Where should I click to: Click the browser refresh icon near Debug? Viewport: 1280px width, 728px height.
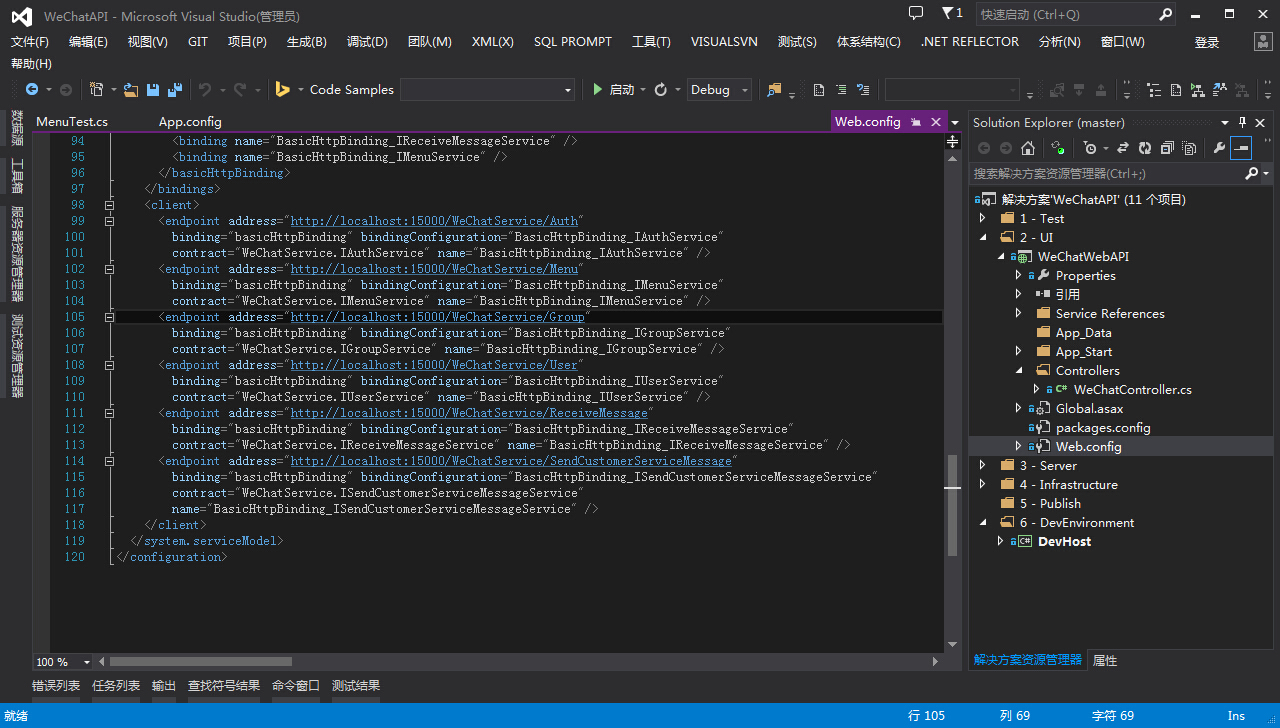(660, 89)
